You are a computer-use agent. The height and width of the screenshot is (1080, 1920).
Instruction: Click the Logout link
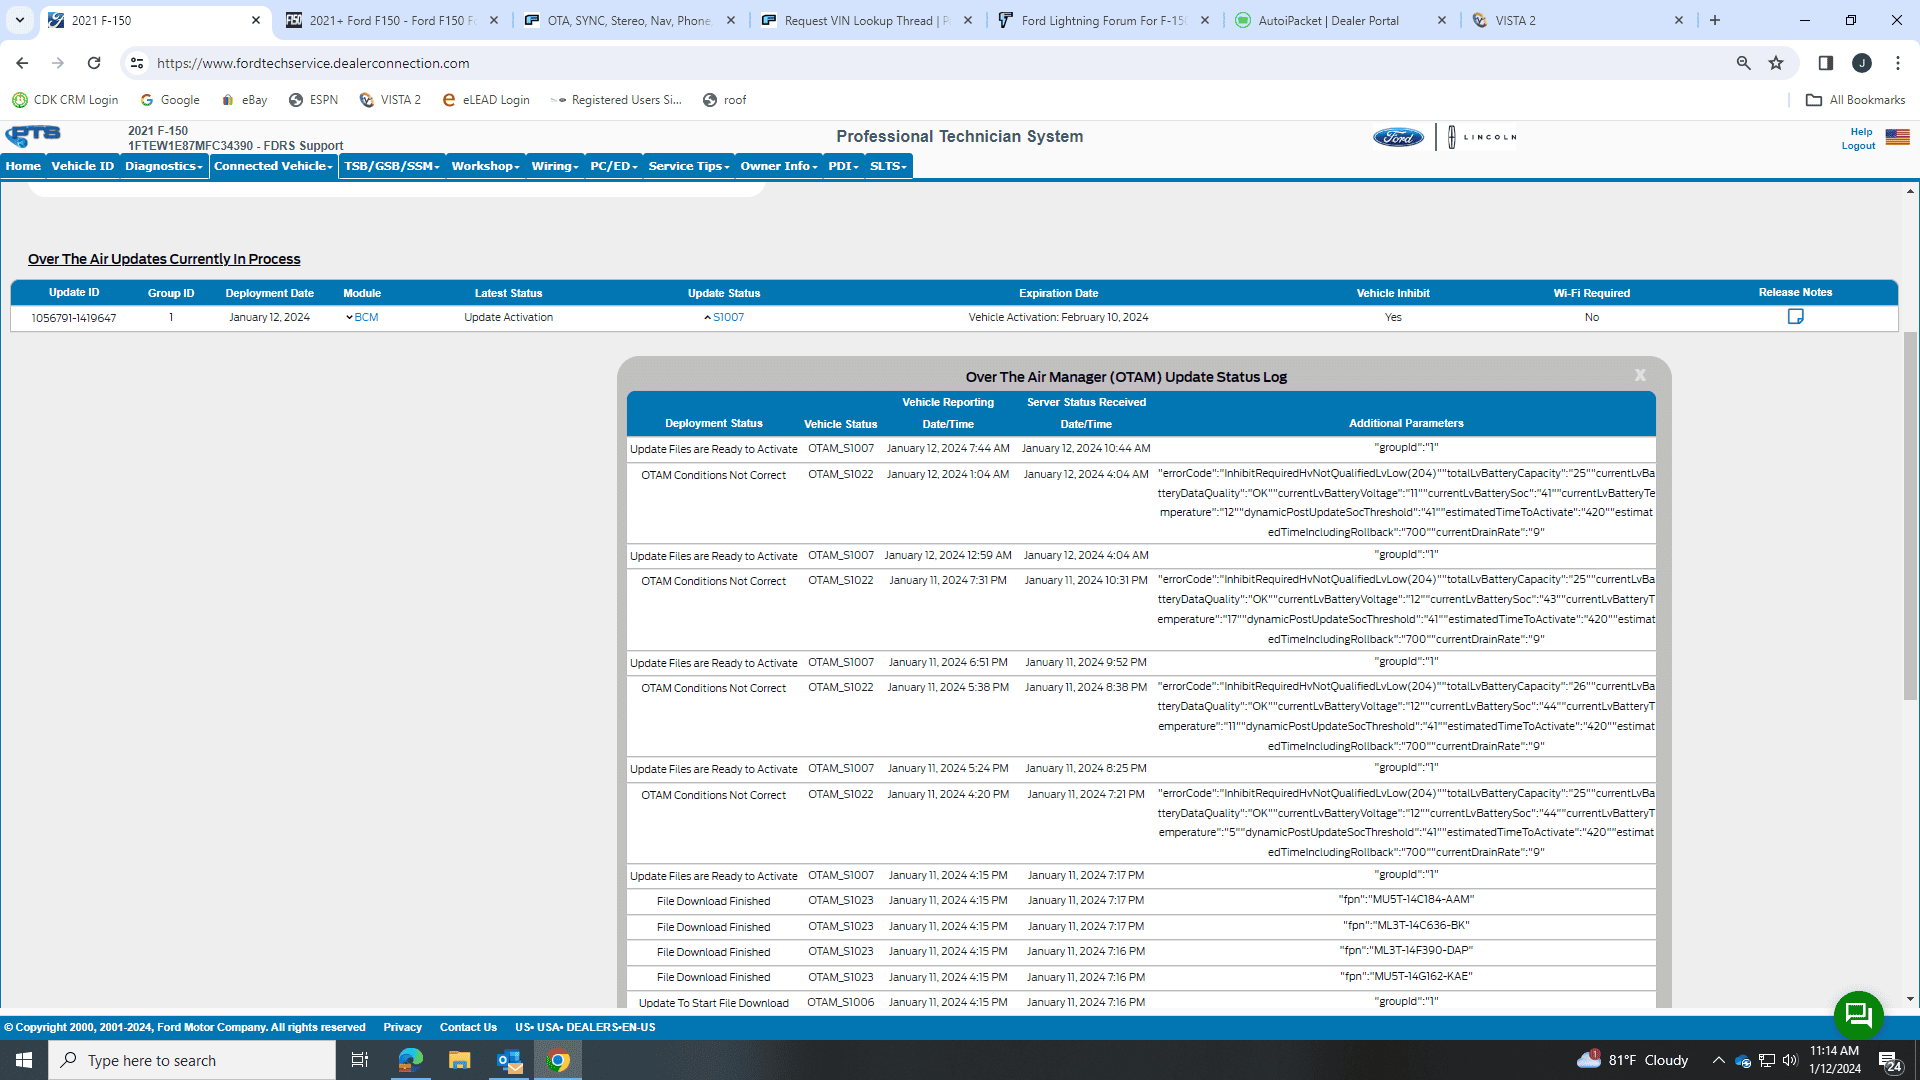coord(1858,146)
